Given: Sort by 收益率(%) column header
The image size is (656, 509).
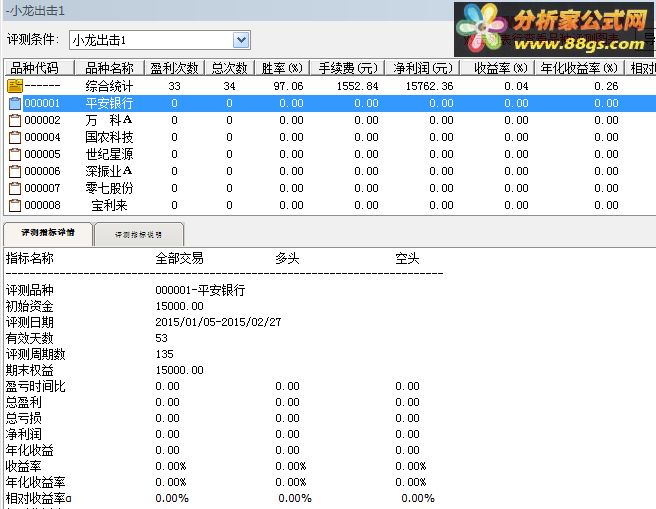Looking at the screenshot, I should click(497, 68).
